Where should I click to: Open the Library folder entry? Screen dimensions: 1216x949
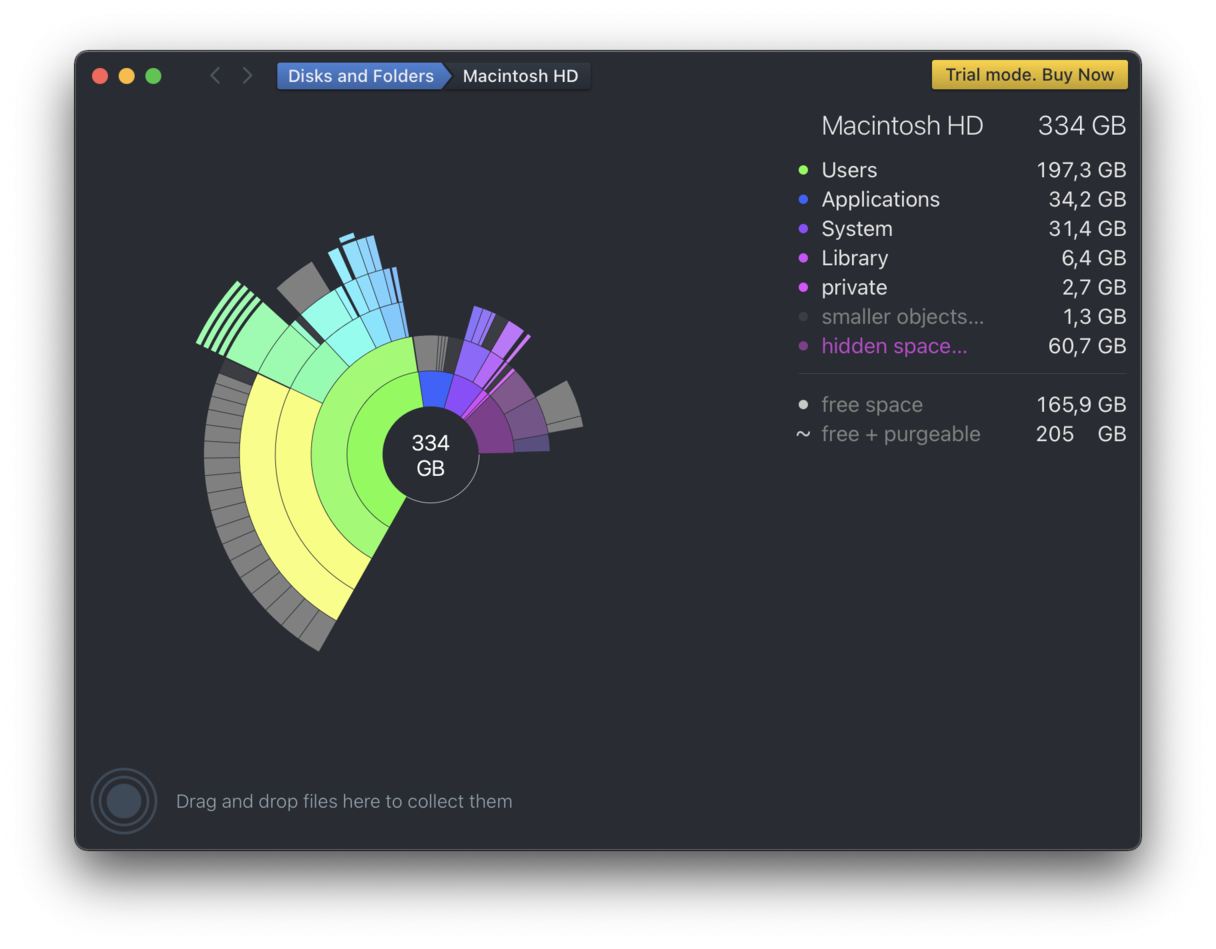(x=854, y=258)
